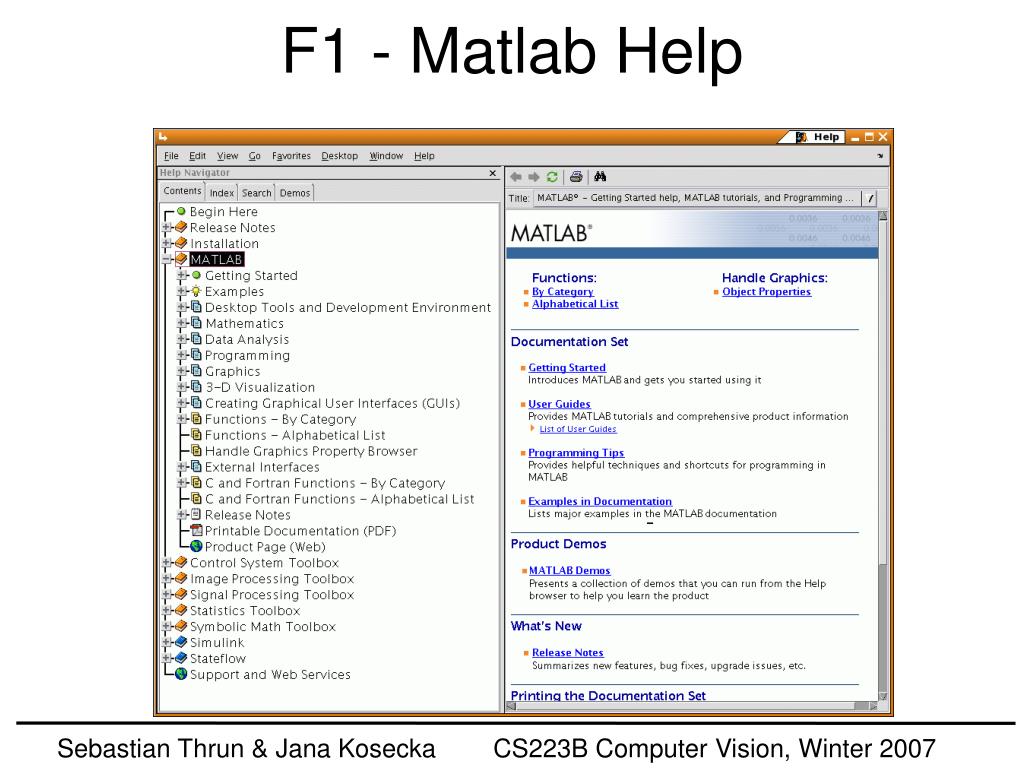This screenshot has height=768, width=1024.
Task: Collapse the MATLAB tree node
Action: (167, 259)
